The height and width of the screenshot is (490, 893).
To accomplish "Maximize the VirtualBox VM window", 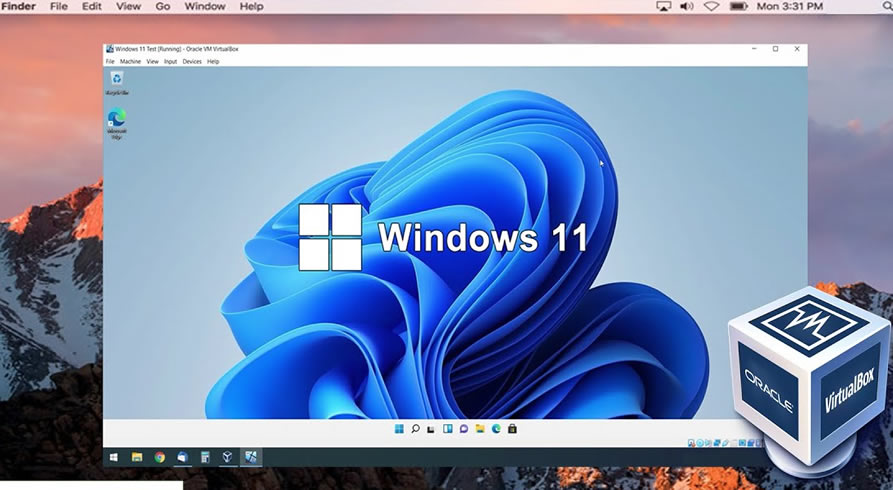I will pyautogui.click(x=775, y=49).
